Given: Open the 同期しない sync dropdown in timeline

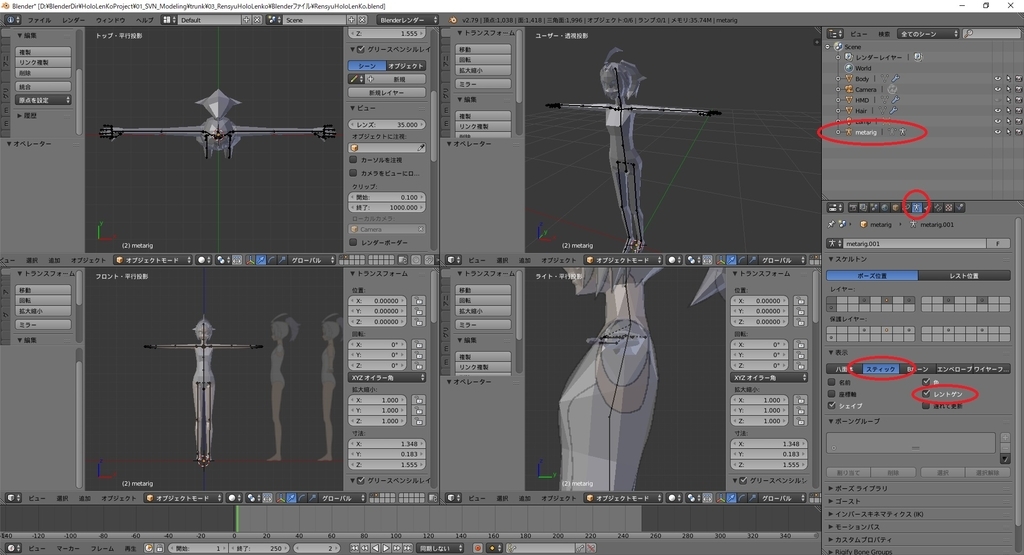Looking at the screenshot, I should [440, 548].
